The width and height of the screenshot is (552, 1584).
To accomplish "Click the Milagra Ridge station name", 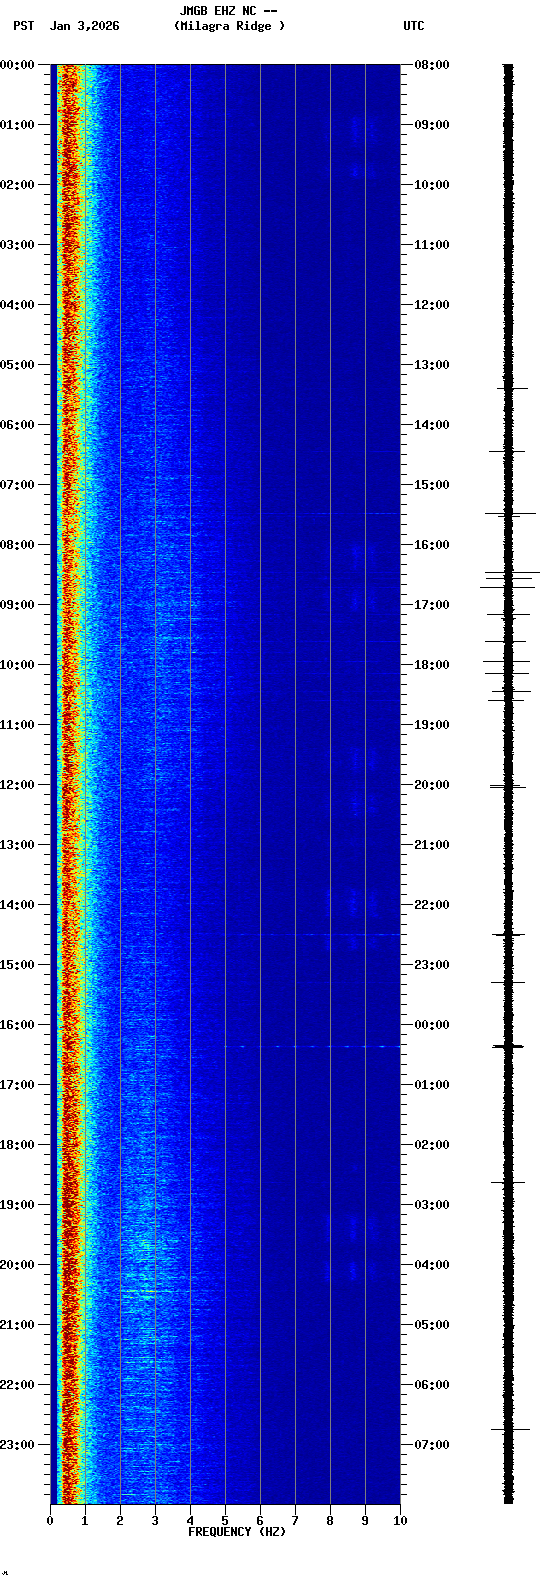I will click(x=229, y=26).
